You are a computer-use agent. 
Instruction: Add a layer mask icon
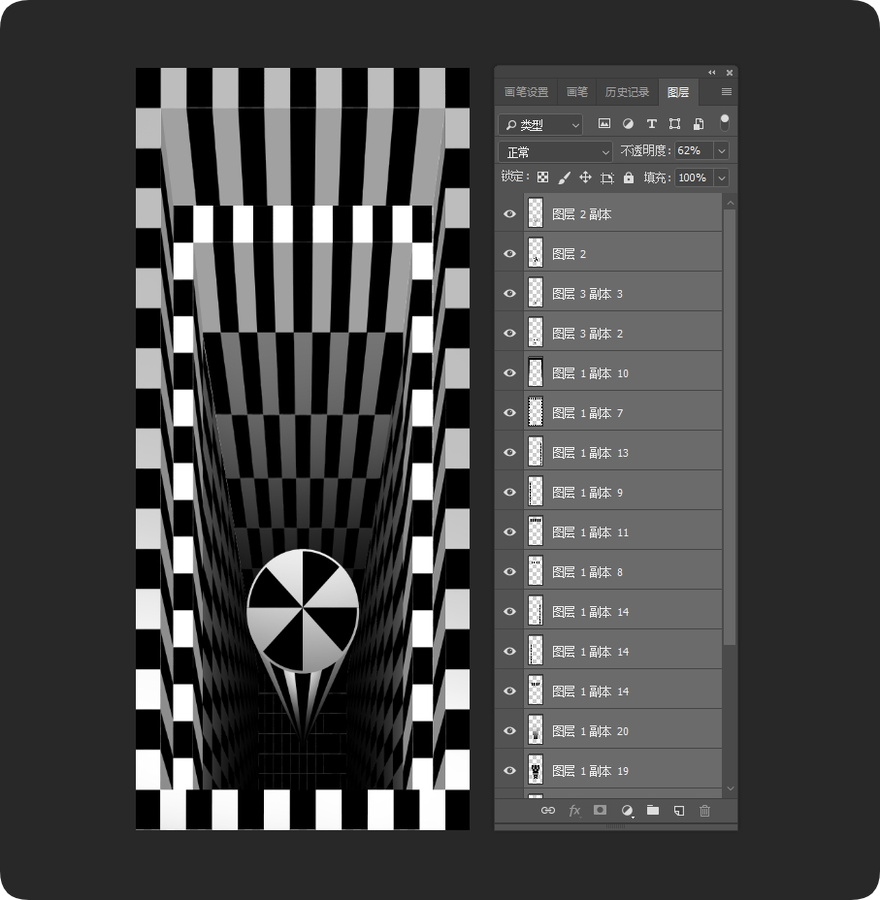(600, 810)
